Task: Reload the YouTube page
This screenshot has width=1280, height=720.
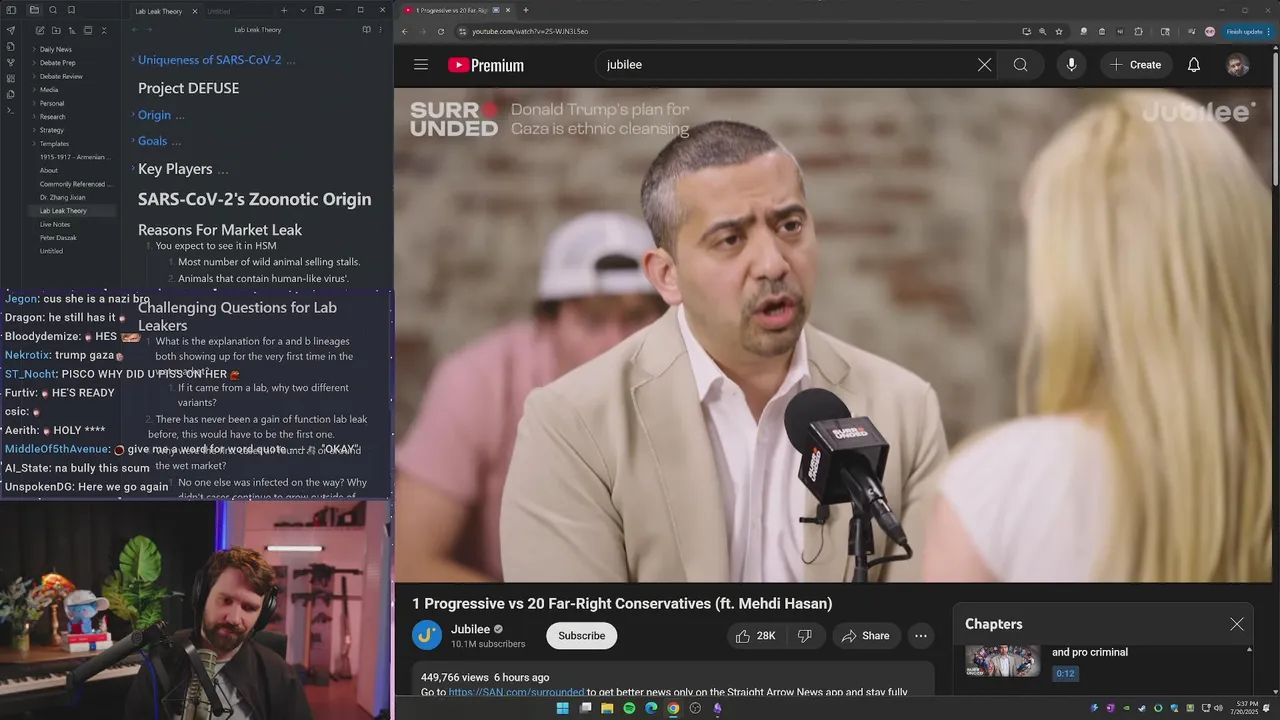Action: 441,31
